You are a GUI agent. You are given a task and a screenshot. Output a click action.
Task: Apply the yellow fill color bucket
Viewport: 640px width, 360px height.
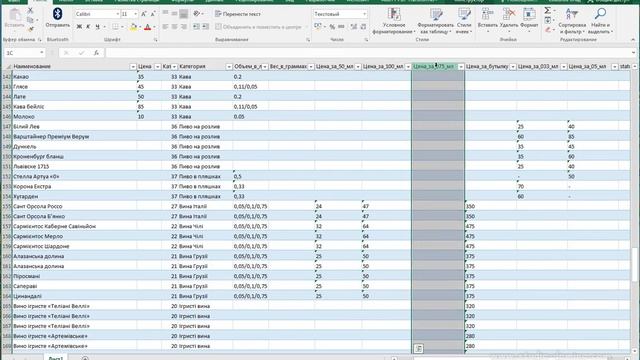point(133,27)
